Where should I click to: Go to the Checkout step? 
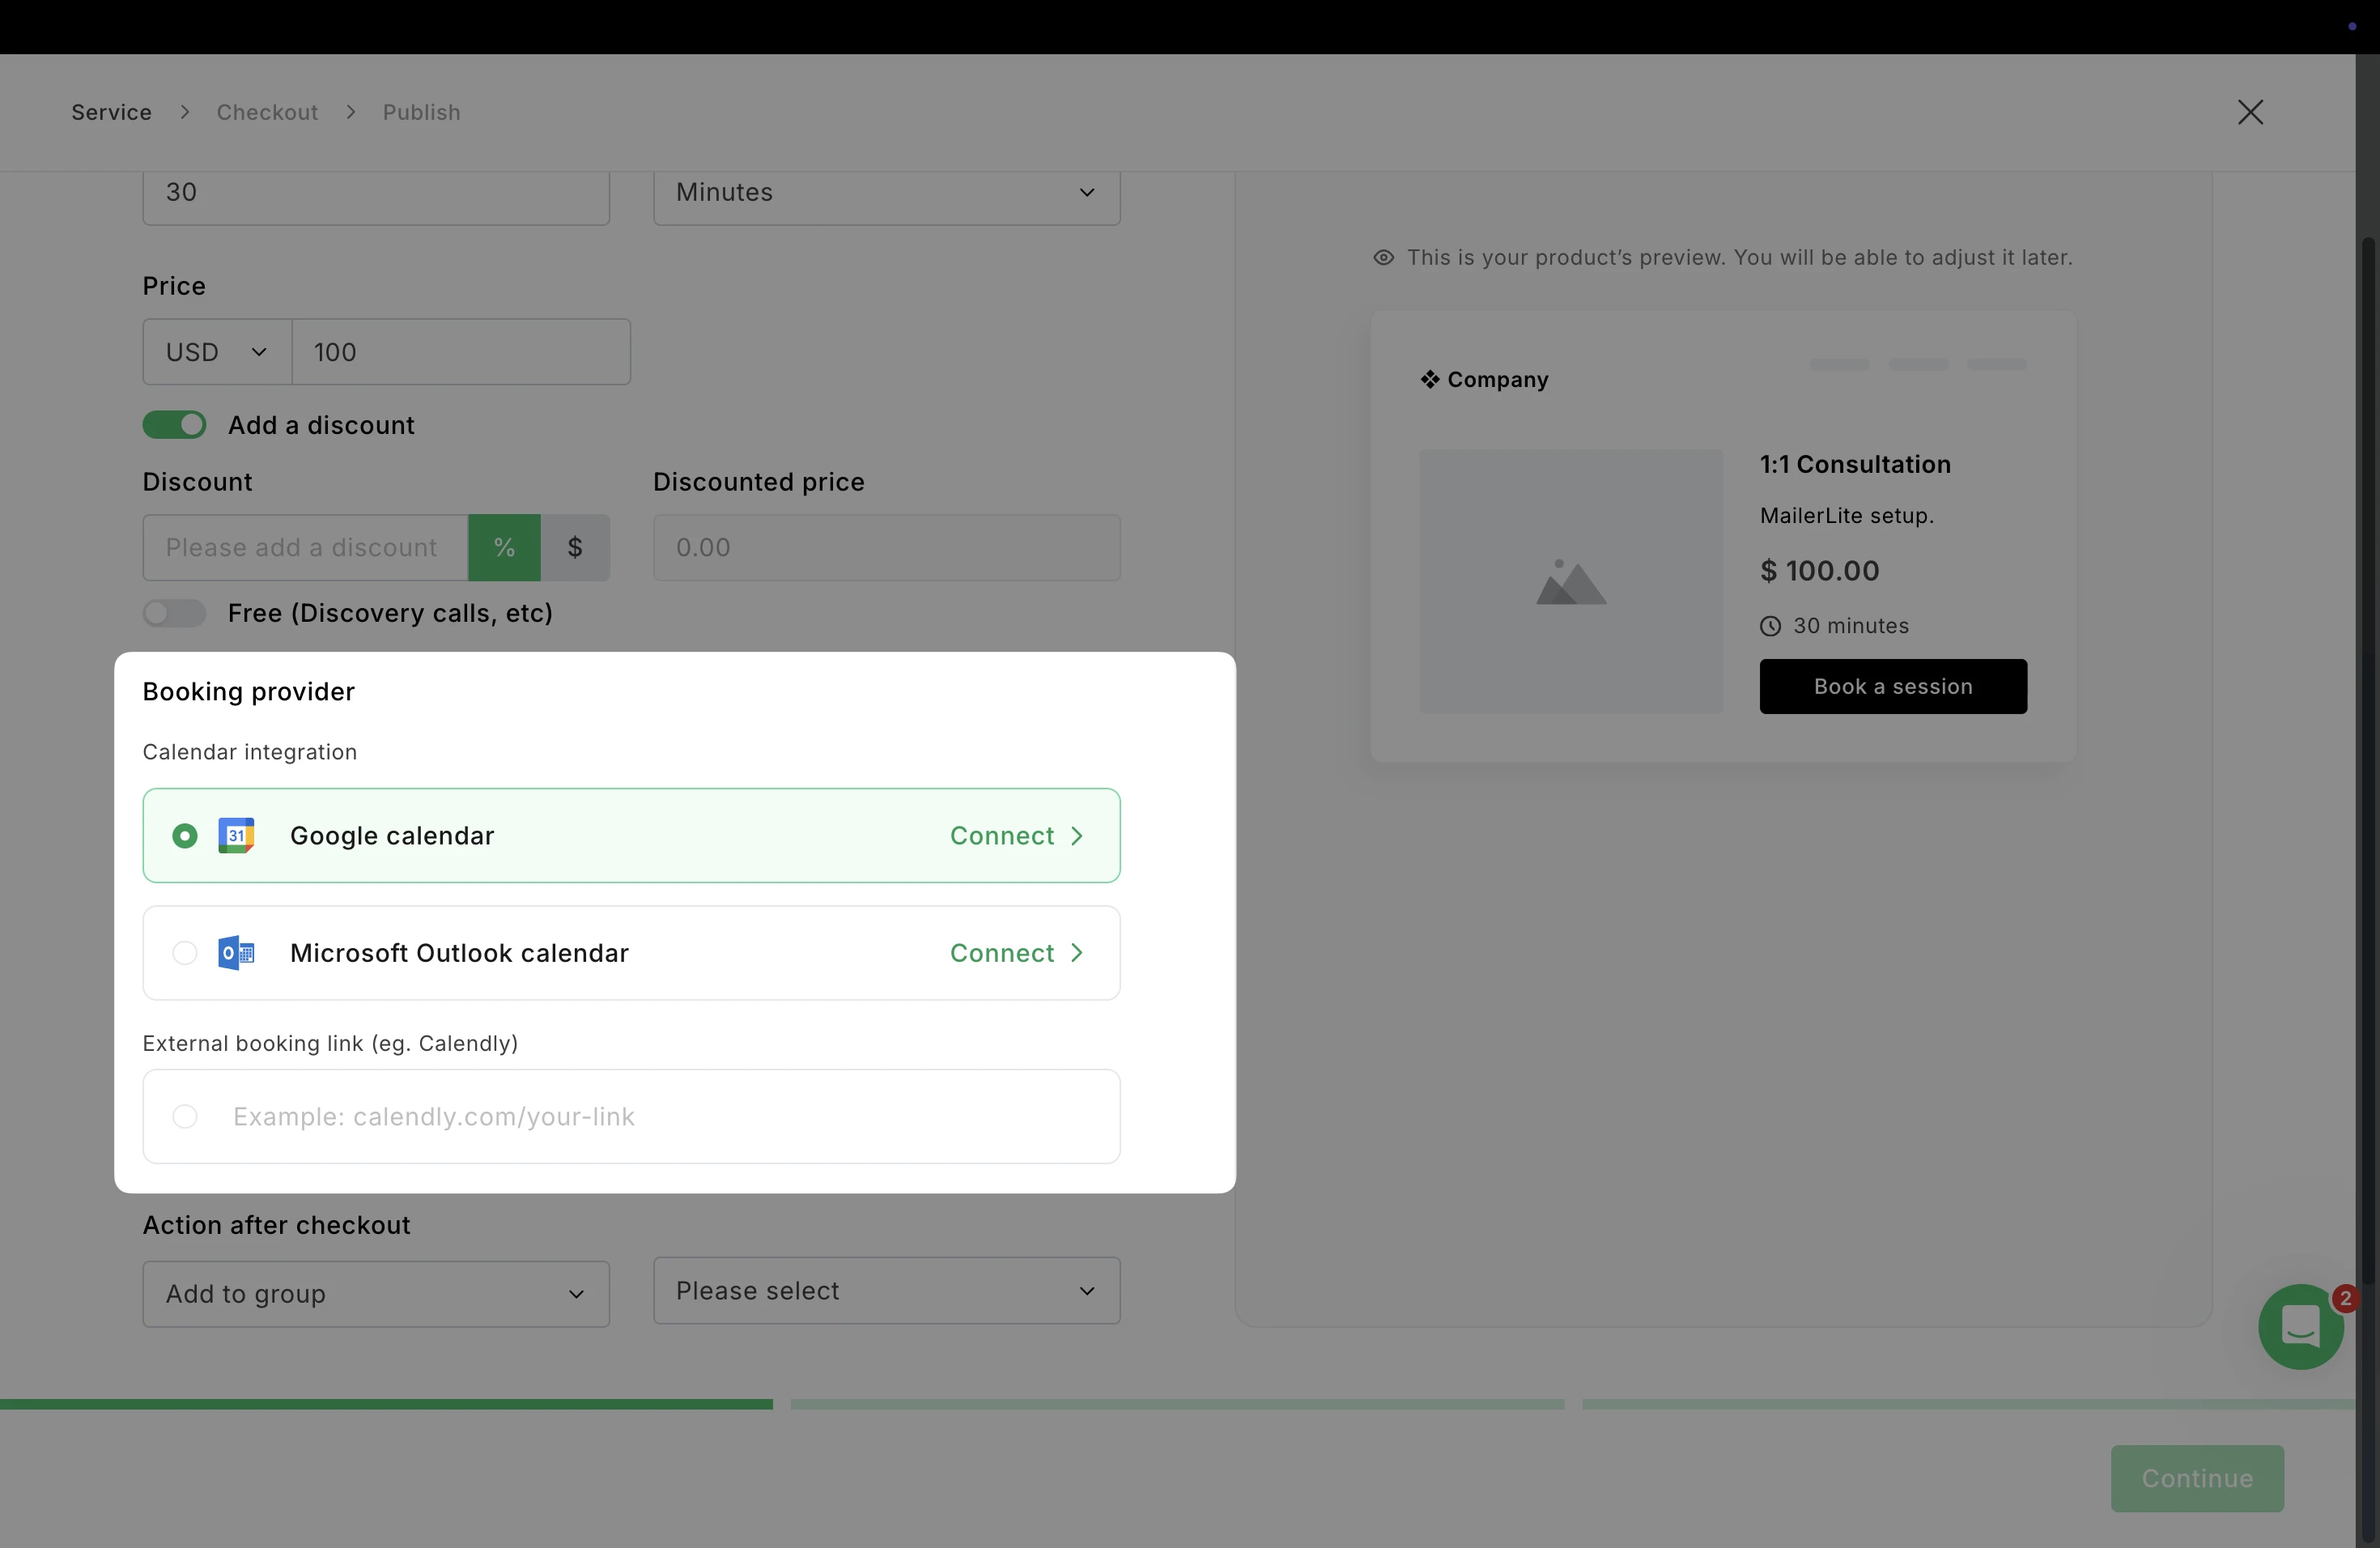[x=267, y=112]
